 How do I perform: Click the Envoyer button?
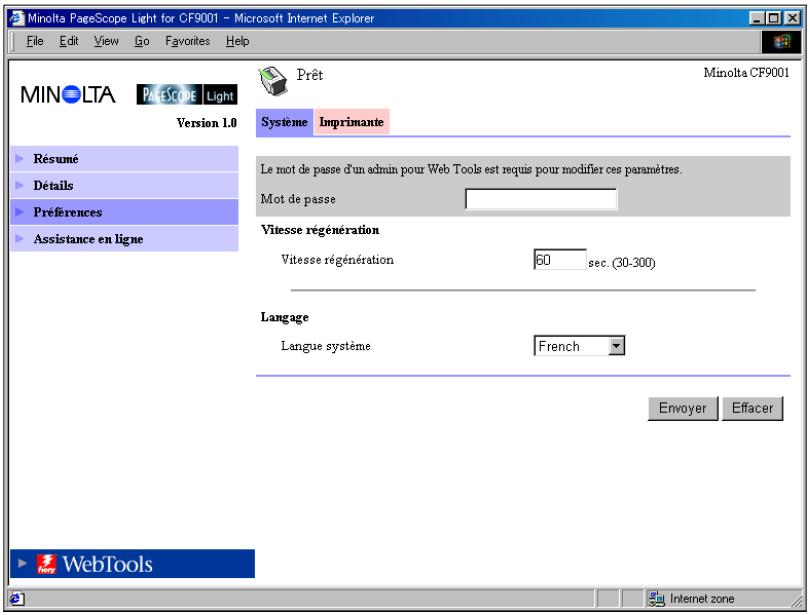683,408
